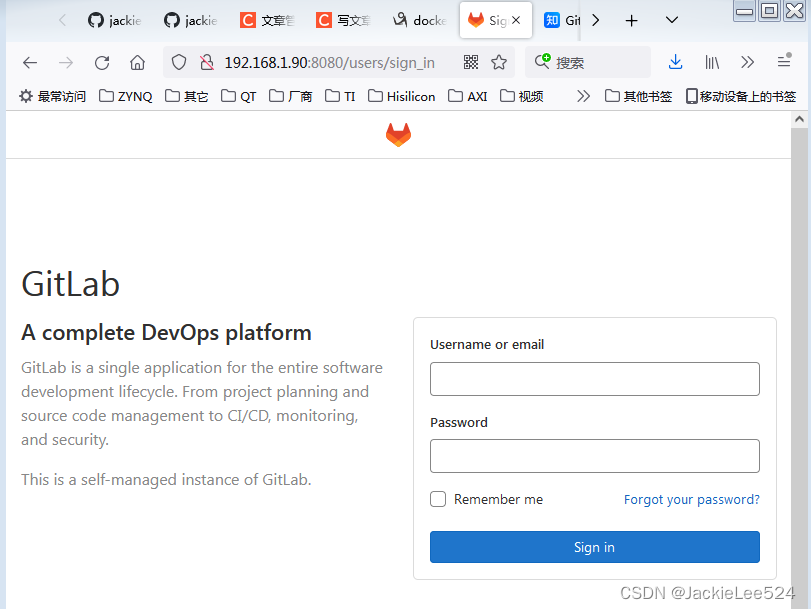Go to the browser home page
This screenshot has width=811, height=609.
pyautogui.click(x=137, y=63)
